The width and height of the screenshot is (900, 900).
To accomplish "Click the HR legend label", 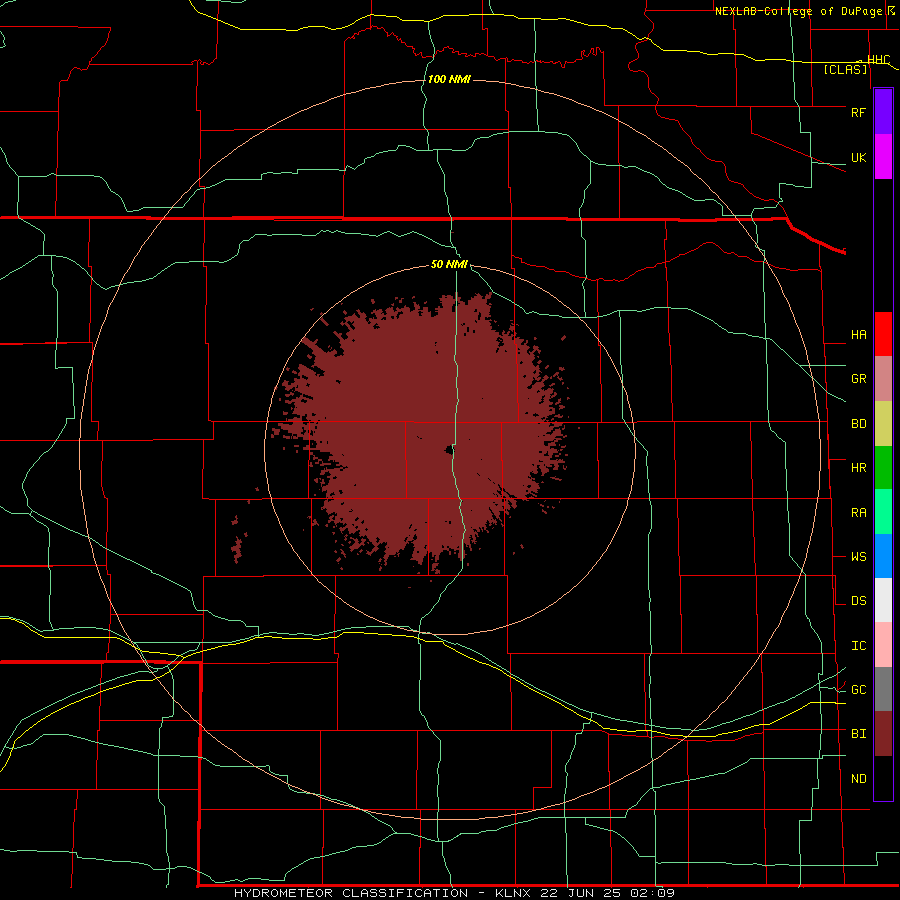I will pyautogui.click(x=858, y=468).
